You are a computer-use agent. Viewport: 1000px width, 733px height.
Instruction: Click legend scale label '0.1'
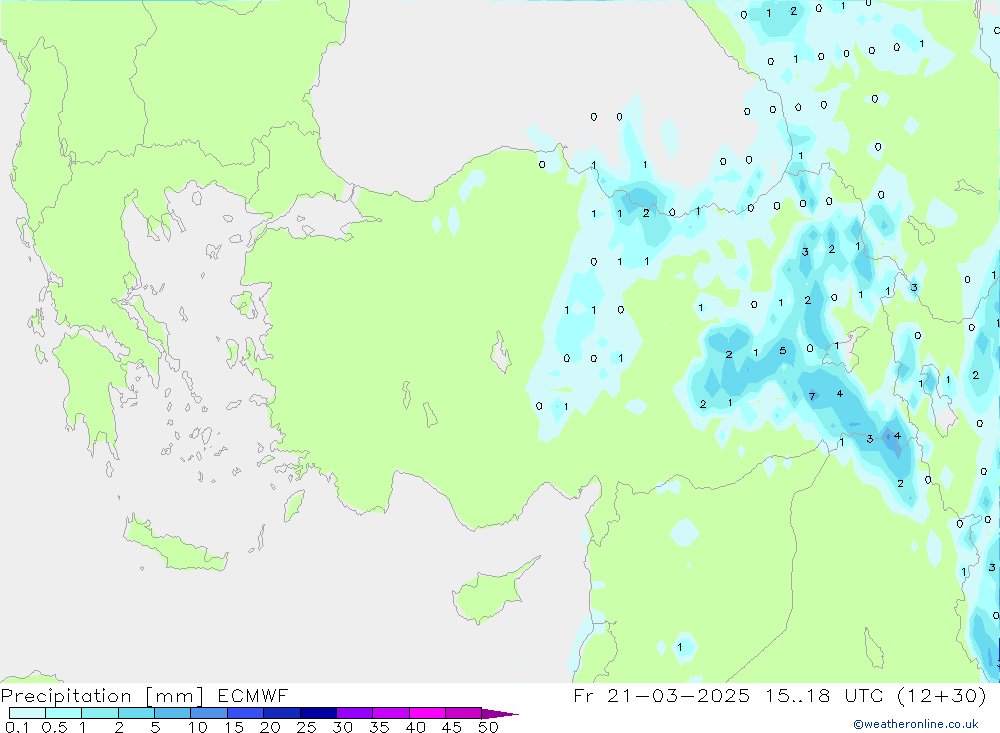(x=17, y=727)
